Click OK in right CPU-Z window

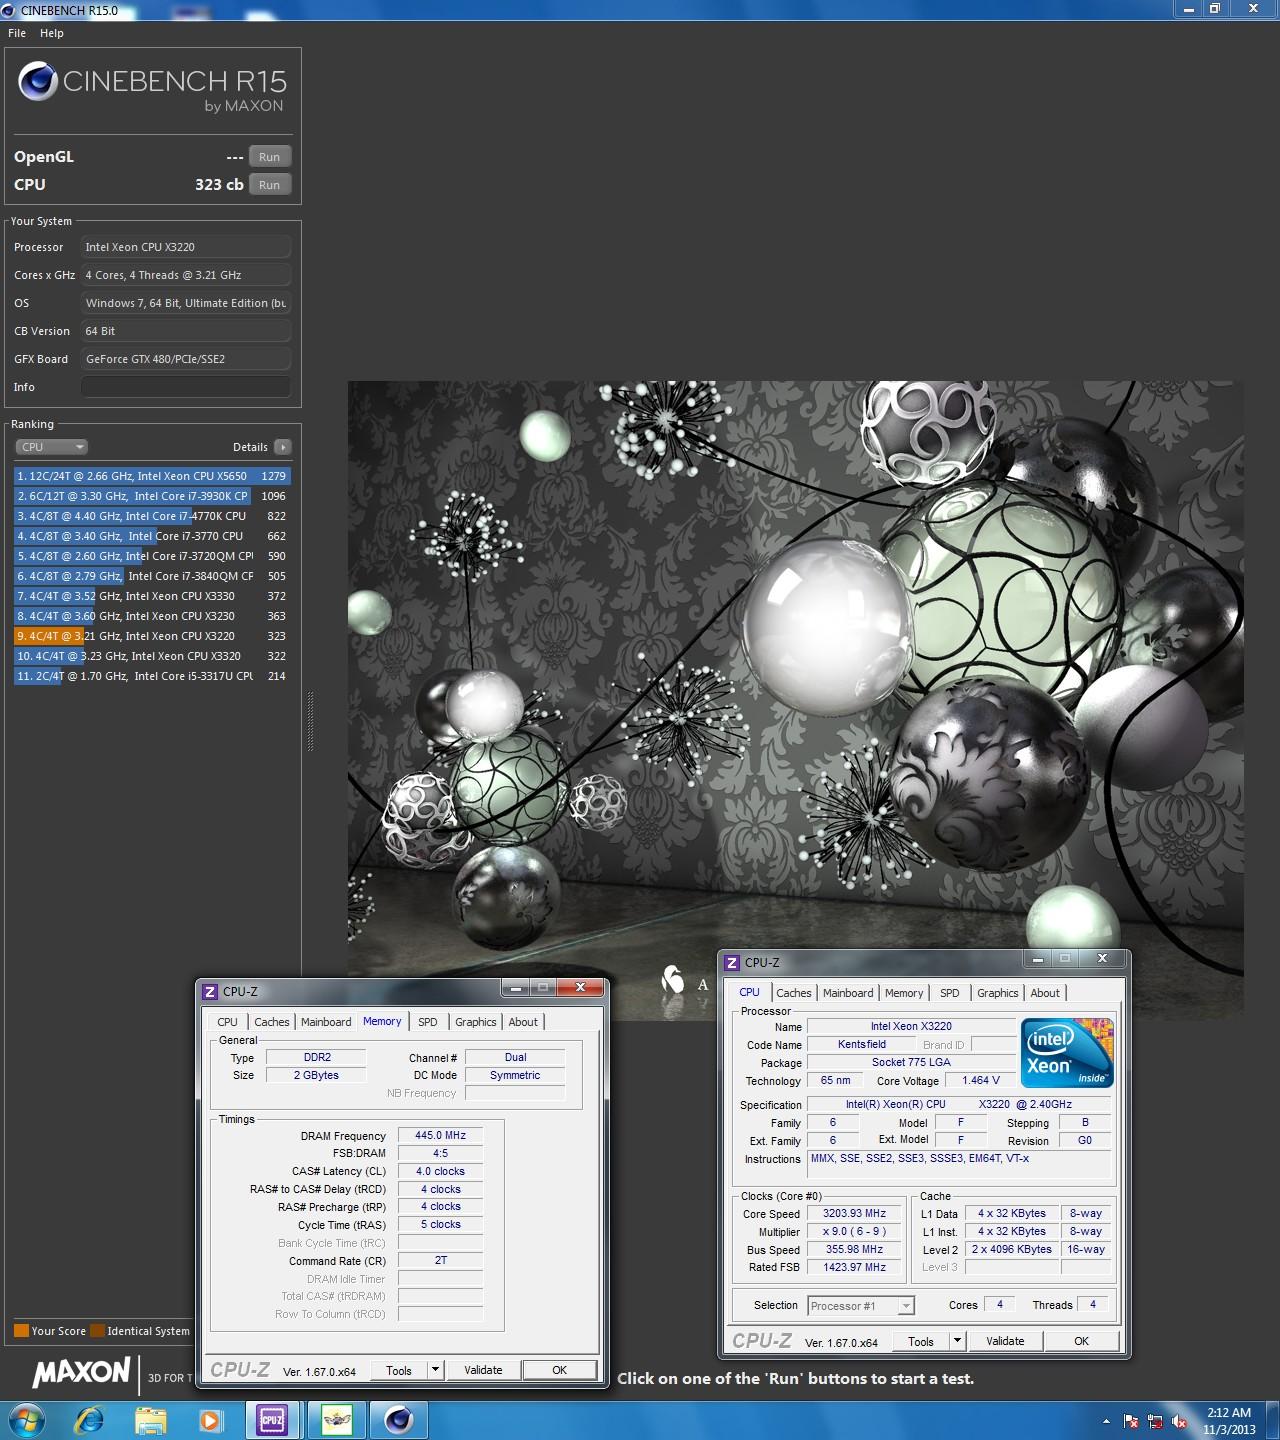[1081, 1341]
